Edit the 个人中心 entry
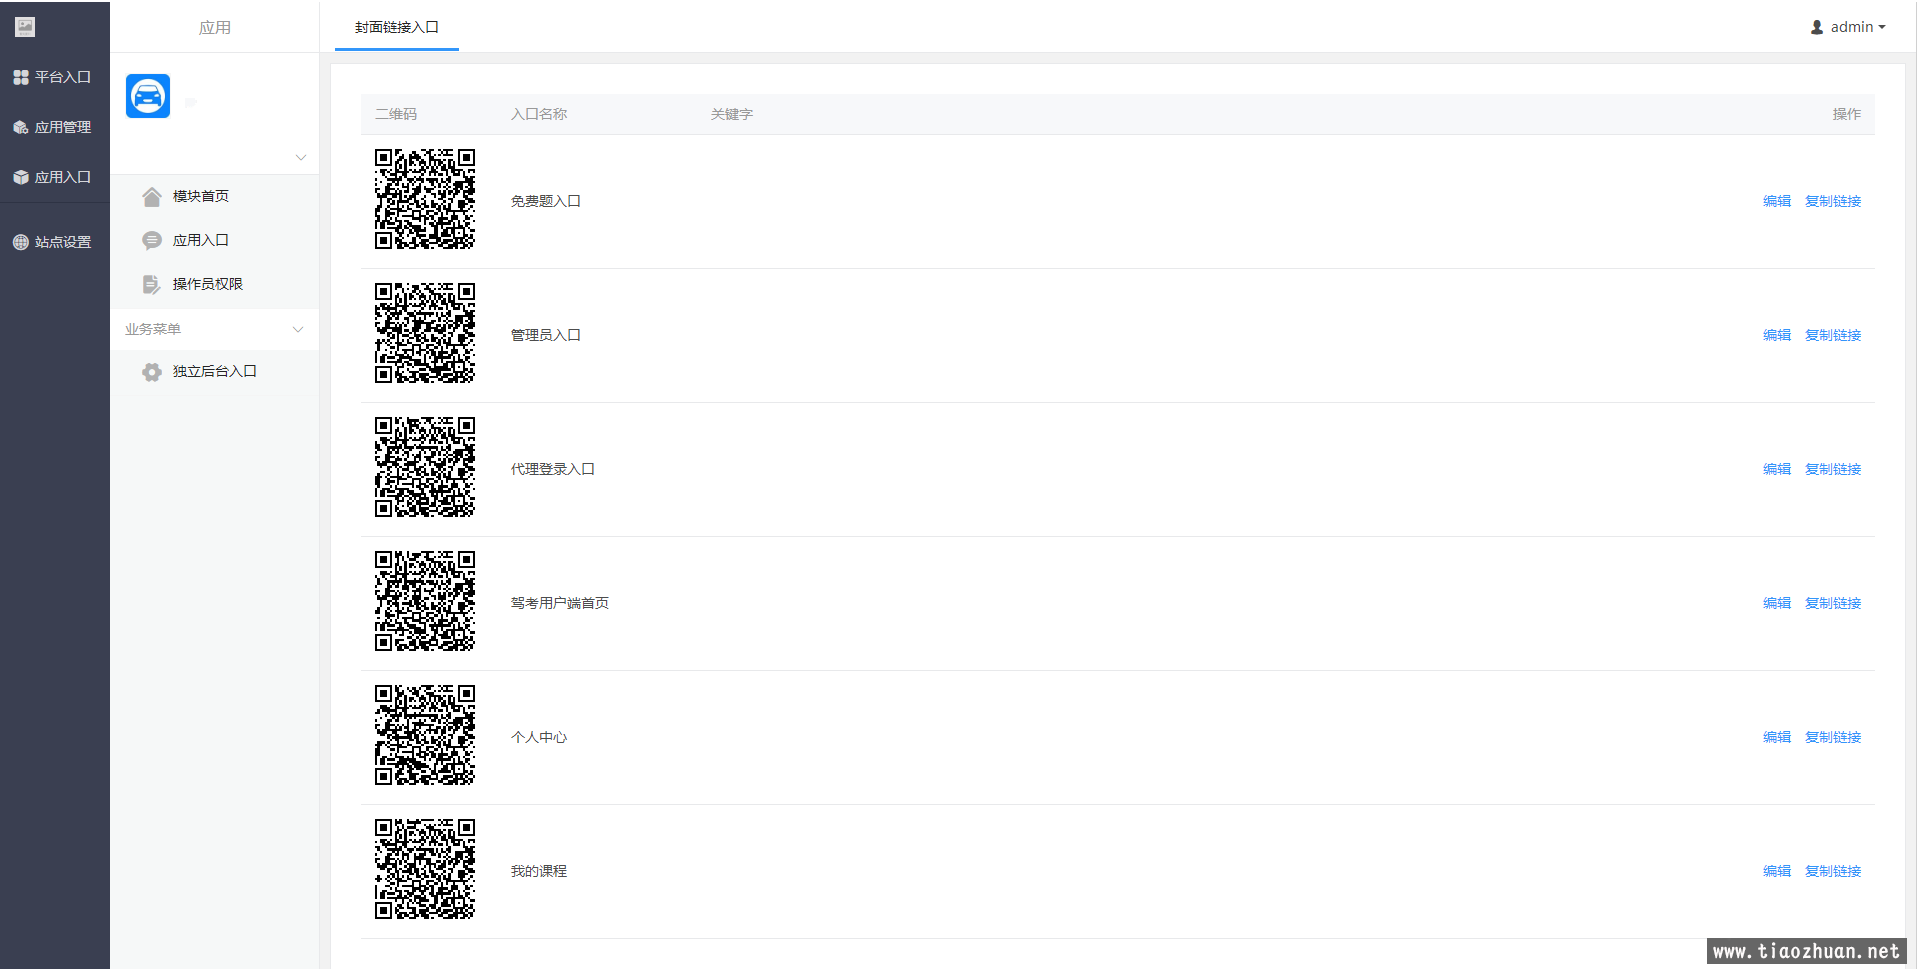Viewport: 1917px width, 969px height. point(1777,737)
